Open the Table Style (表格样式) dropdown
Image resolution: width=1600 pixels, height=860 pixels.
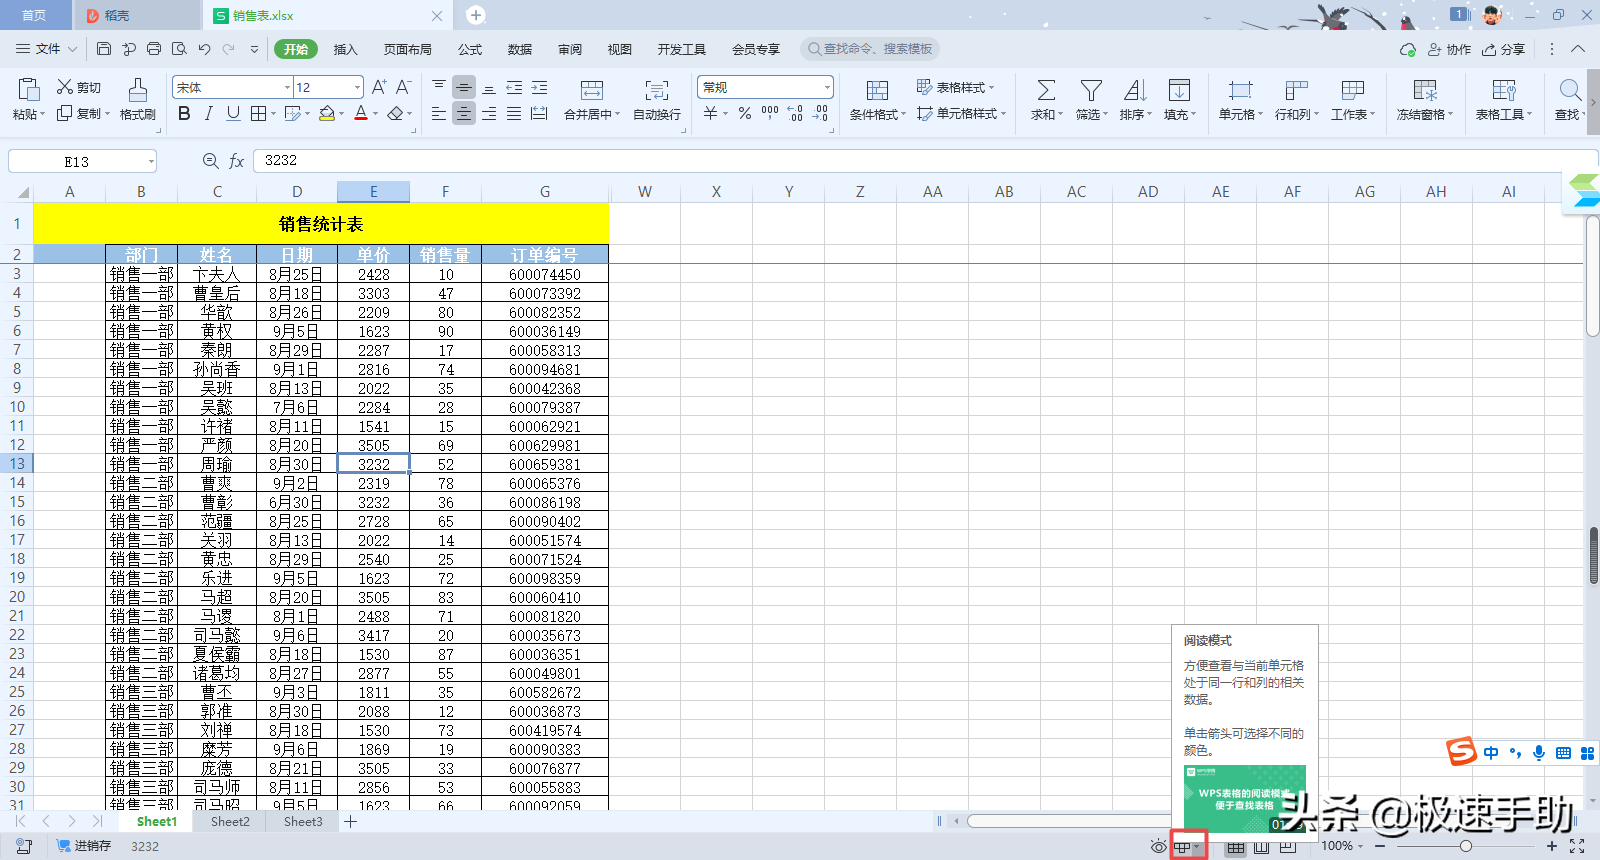(x=956, y=87)
